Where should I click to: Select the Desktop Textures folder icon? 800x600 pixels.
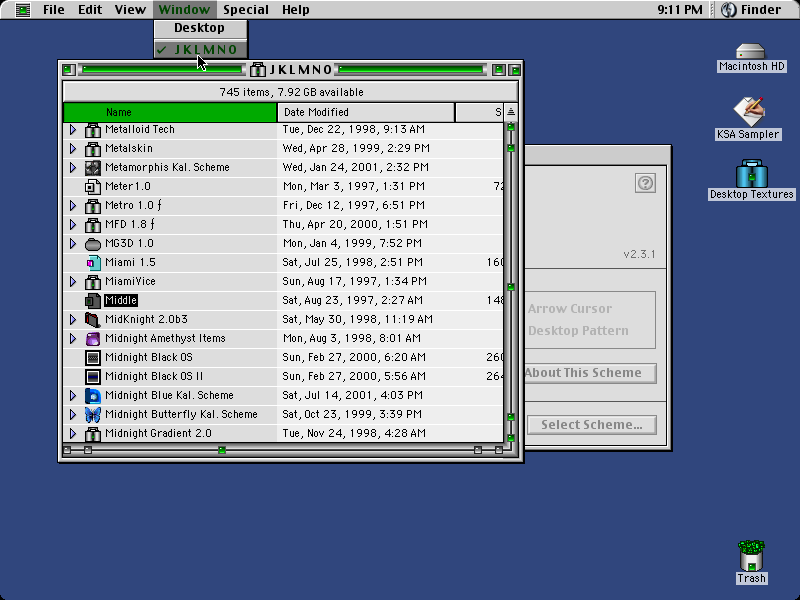pyautogui.click(x=752, y=173)
